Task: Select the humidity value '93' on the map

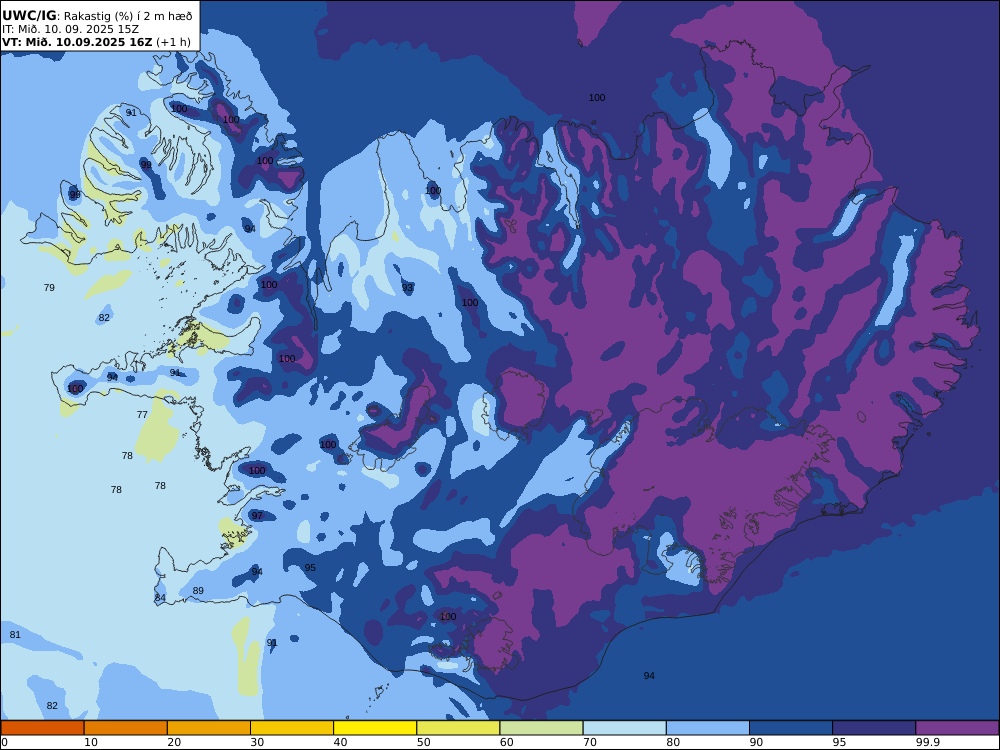Action: tap(408, 288)
